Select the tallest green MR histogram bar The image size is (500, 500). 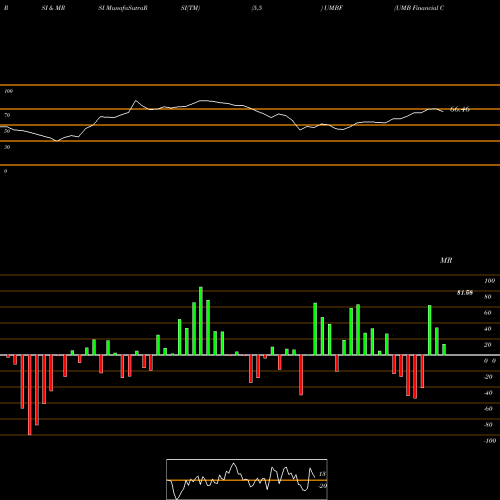(x=201, y=321)
